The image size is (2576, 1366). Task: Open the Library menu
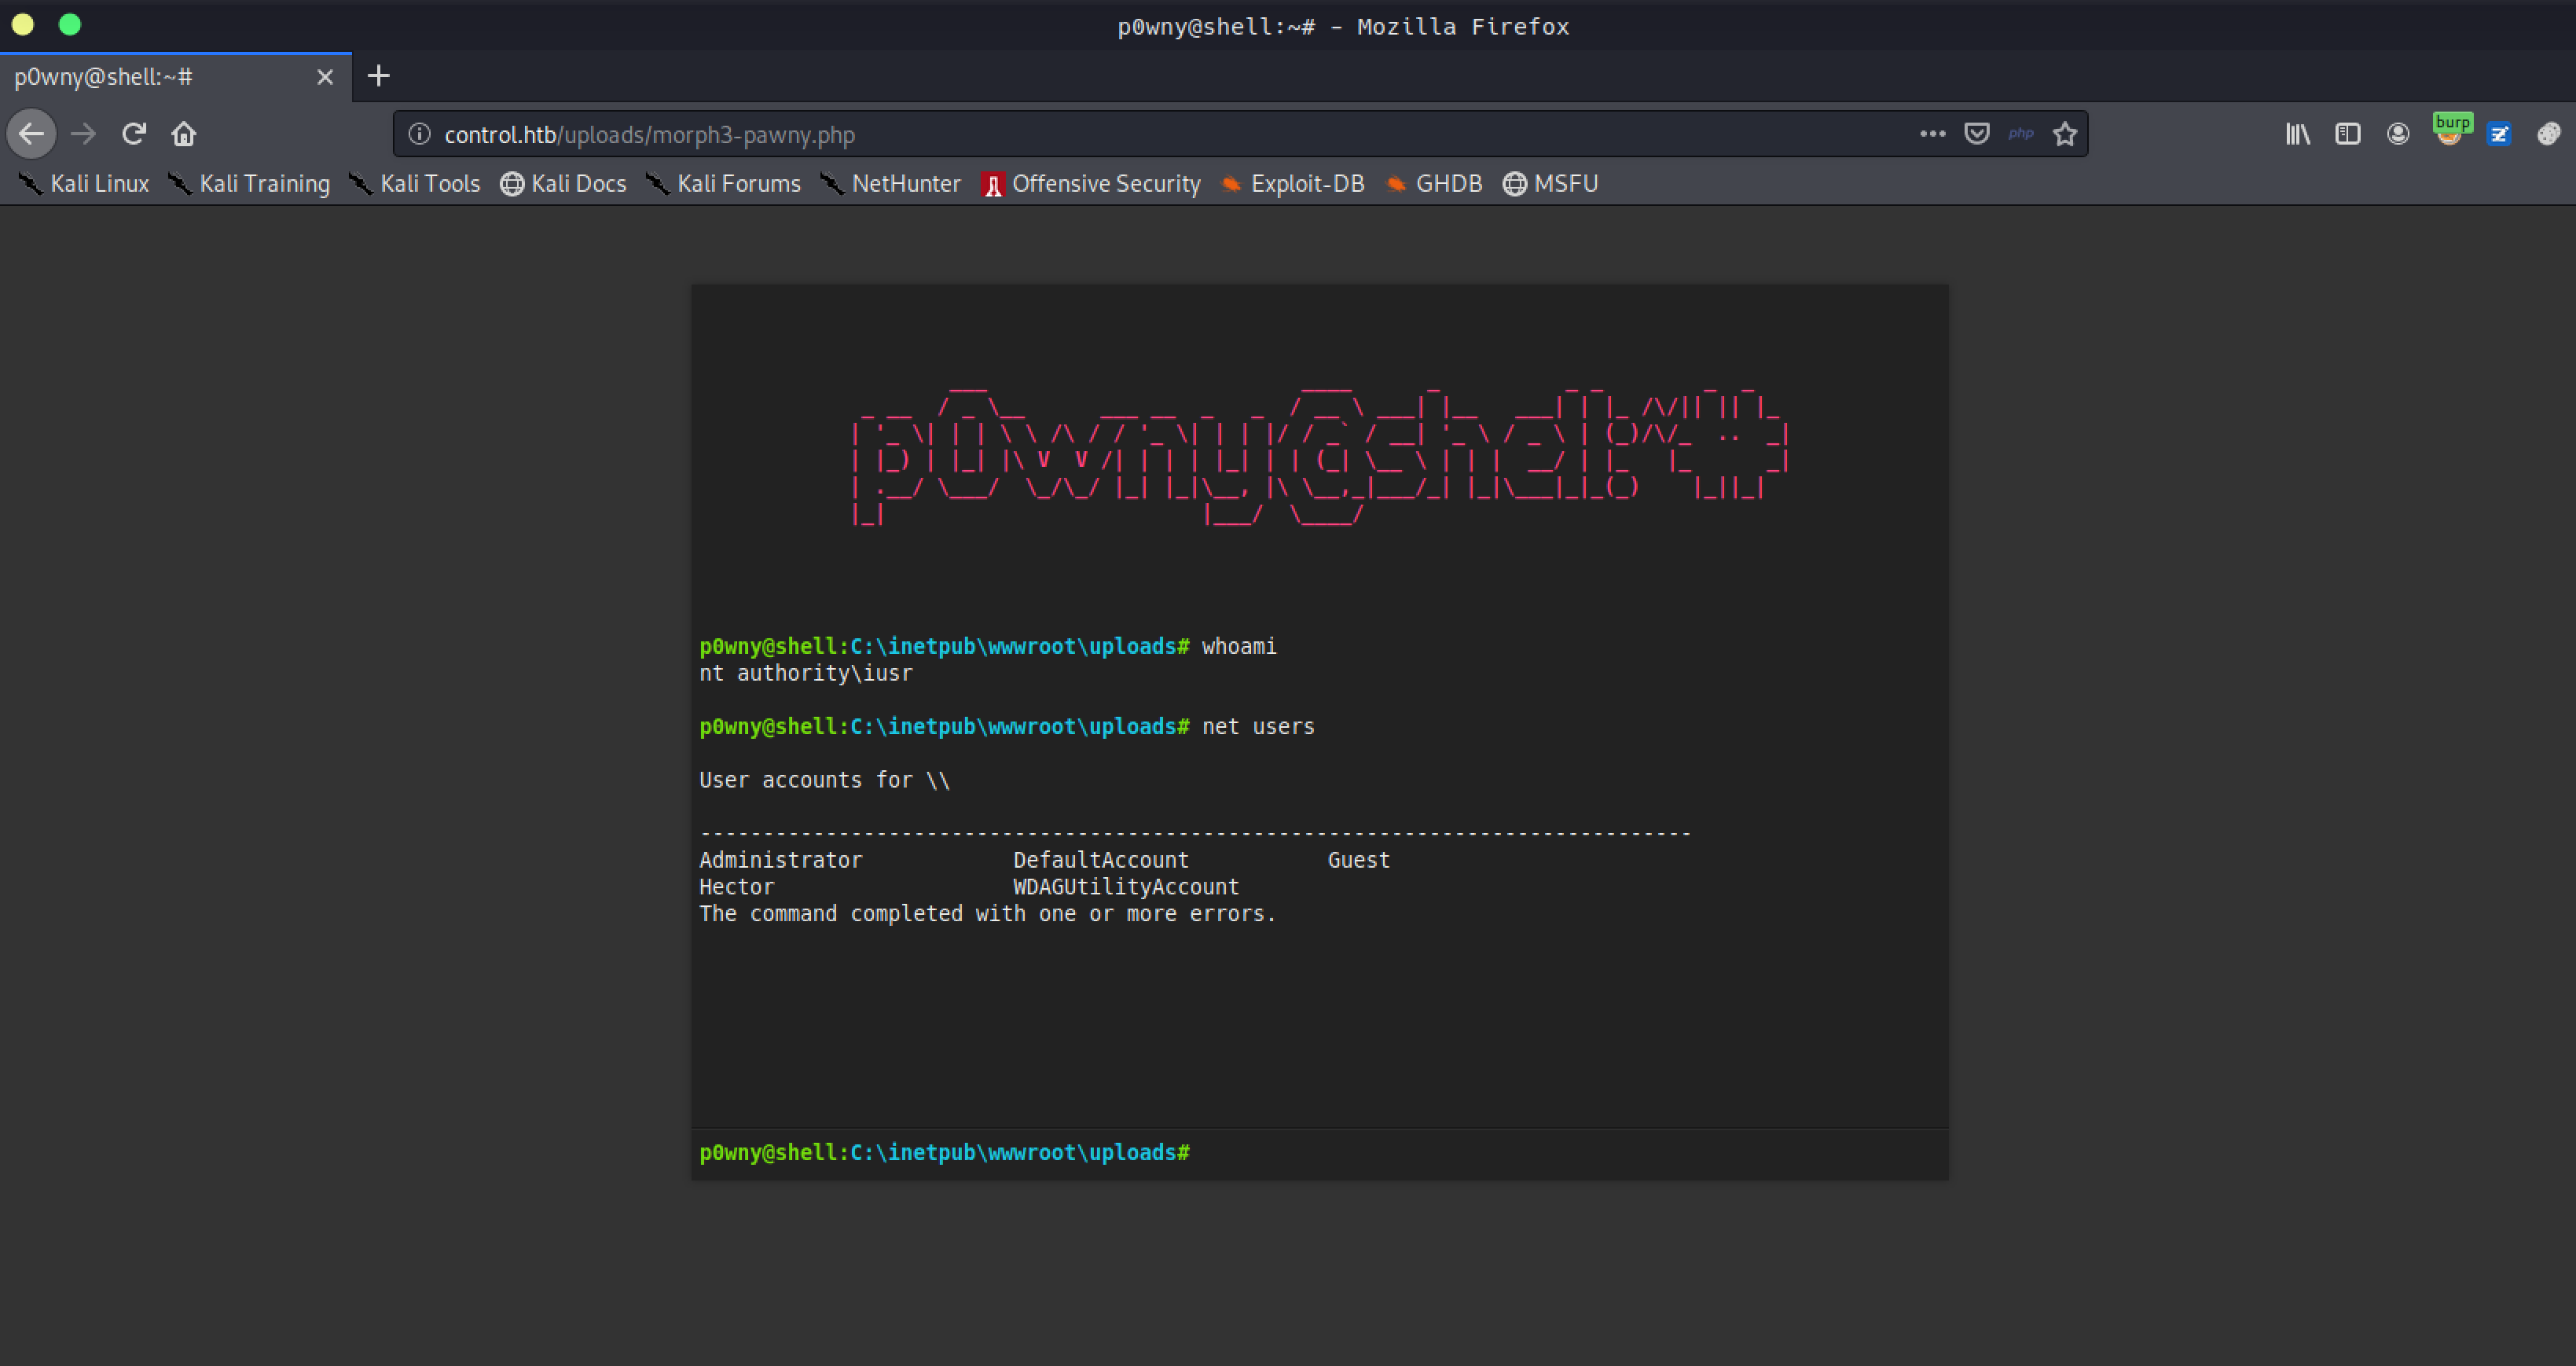coord(2298,134)
